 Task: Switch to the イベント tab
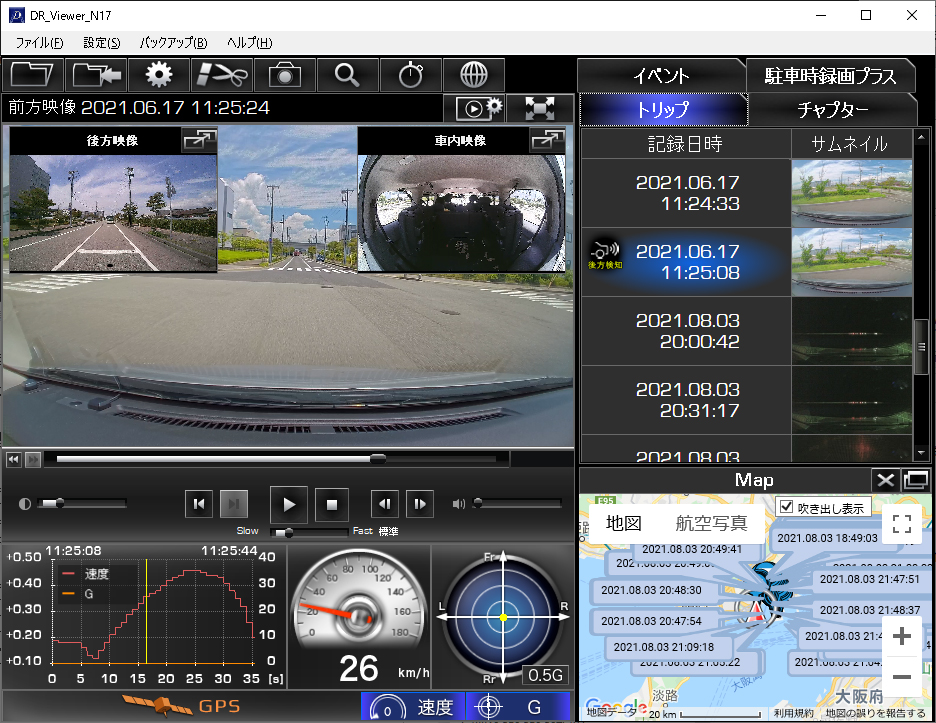(x=661, y=76)
